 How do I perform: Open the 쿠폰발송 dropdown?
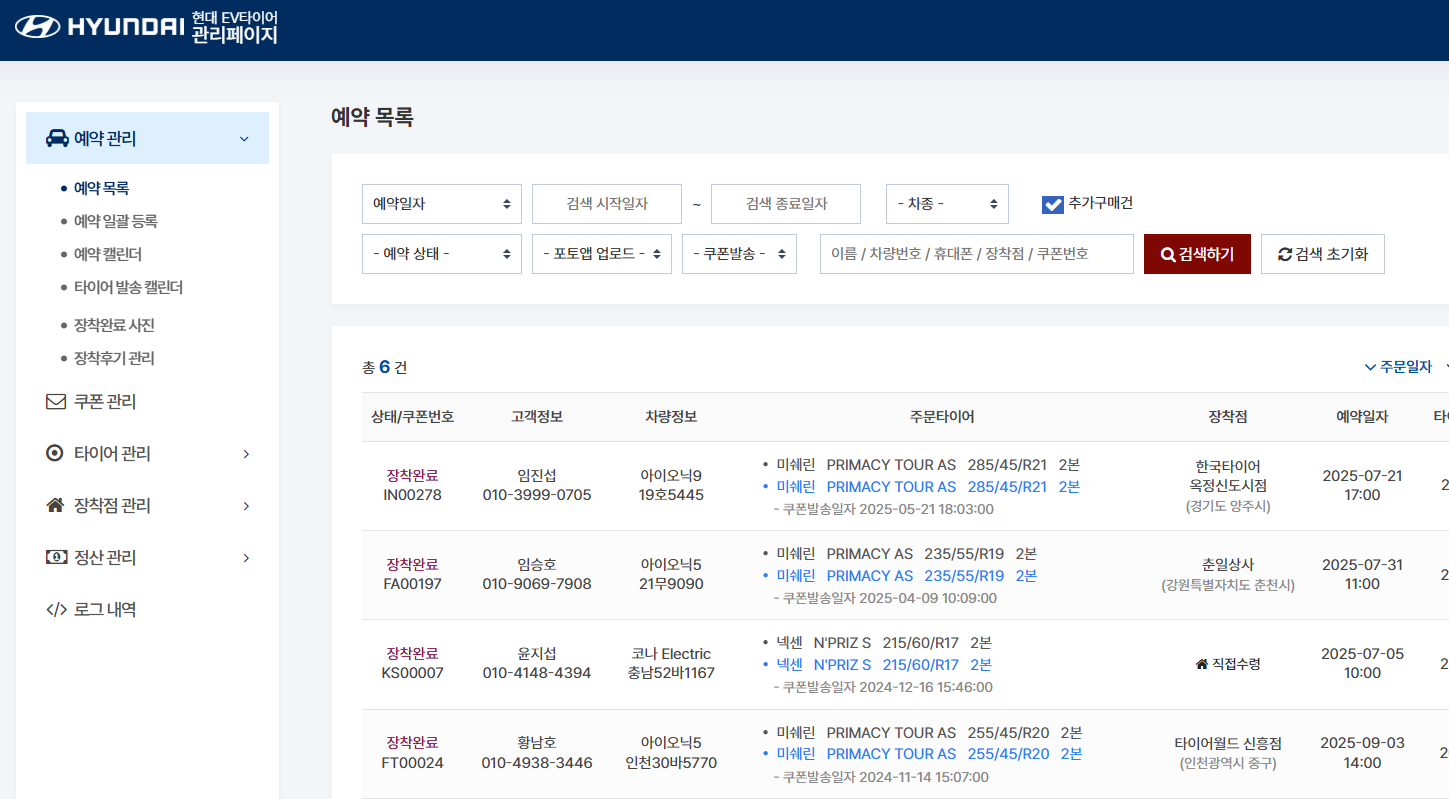click(x=739, y=254)
